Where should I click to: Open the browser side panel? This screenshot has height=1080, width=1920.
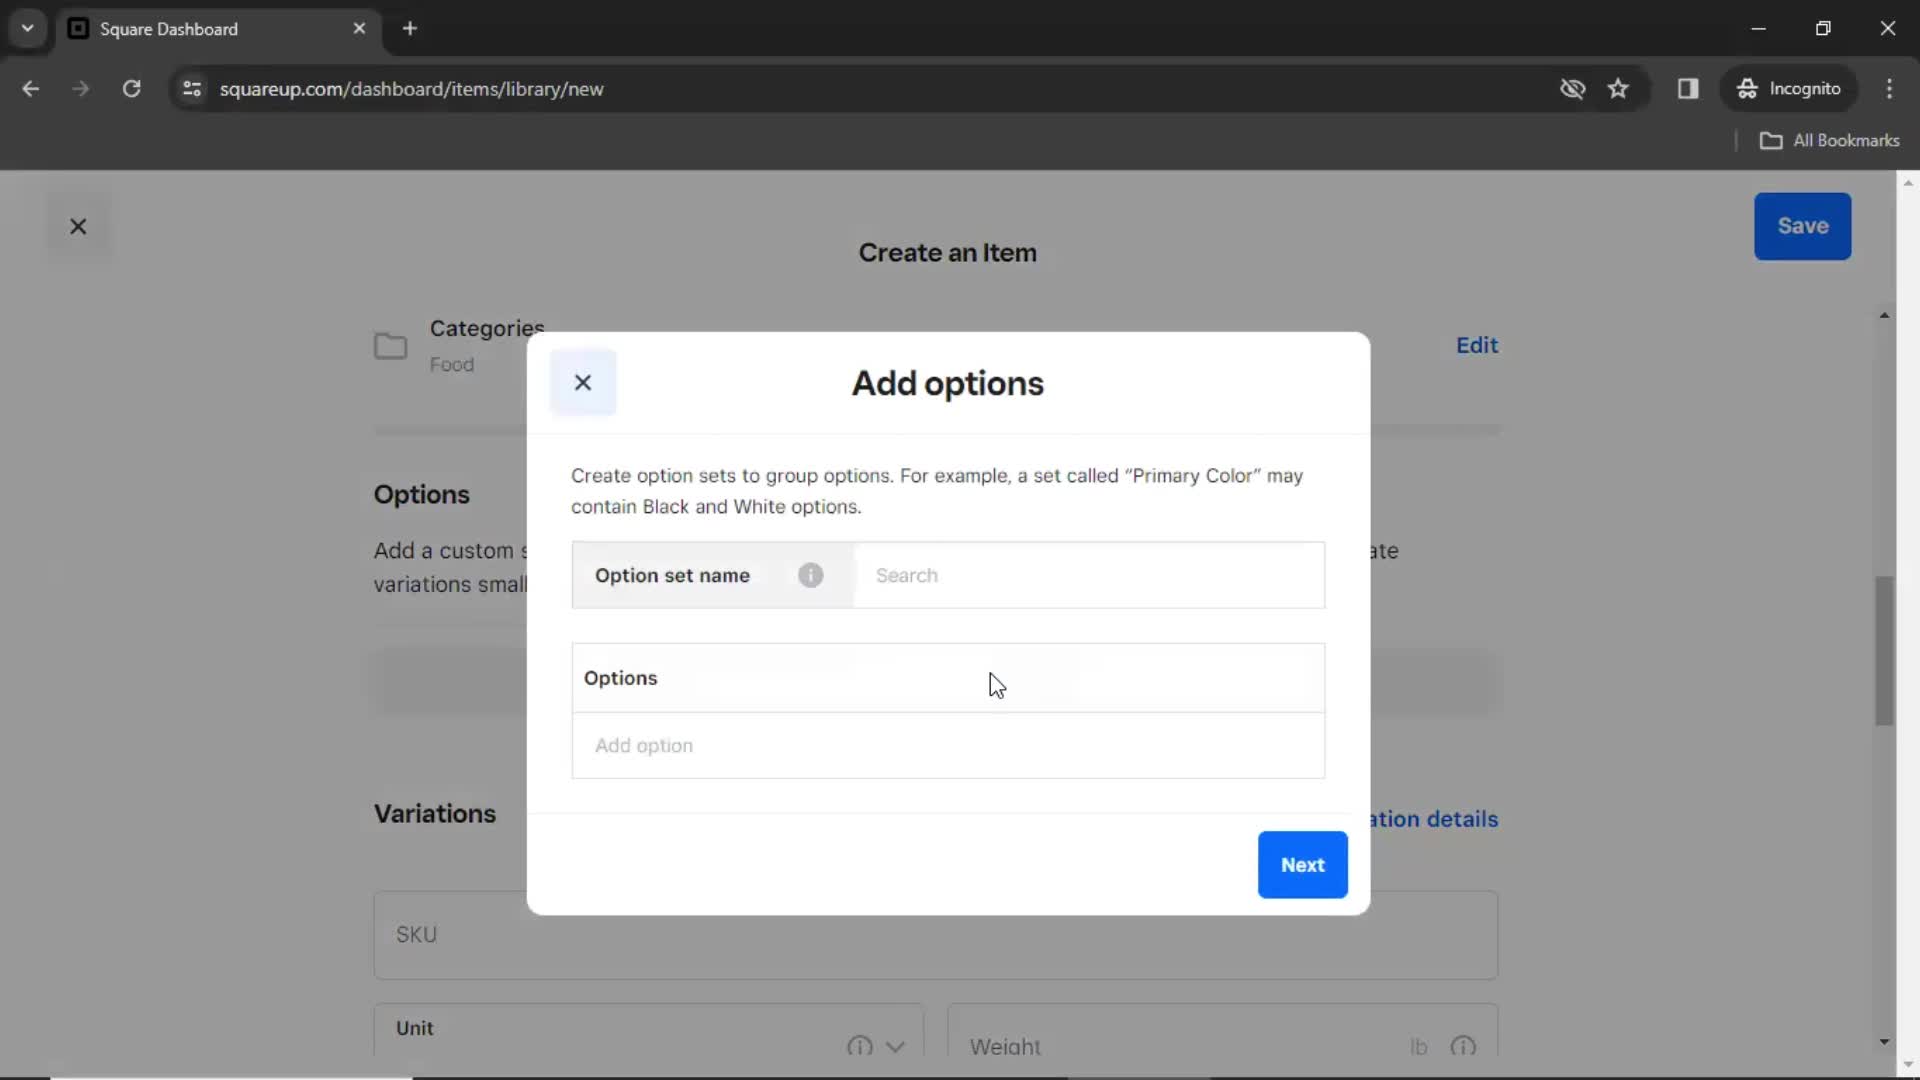click(1688, 89)
